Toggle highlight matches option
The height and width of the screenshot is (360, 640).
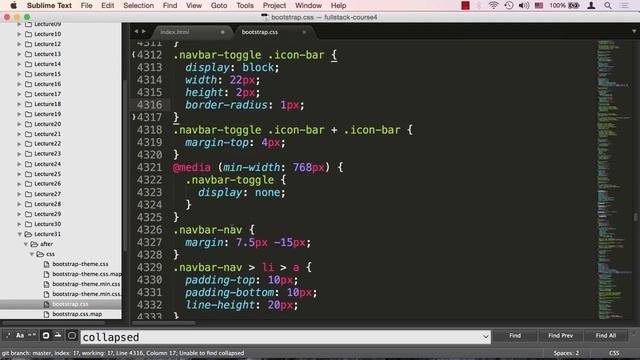(x=72, y=336)
